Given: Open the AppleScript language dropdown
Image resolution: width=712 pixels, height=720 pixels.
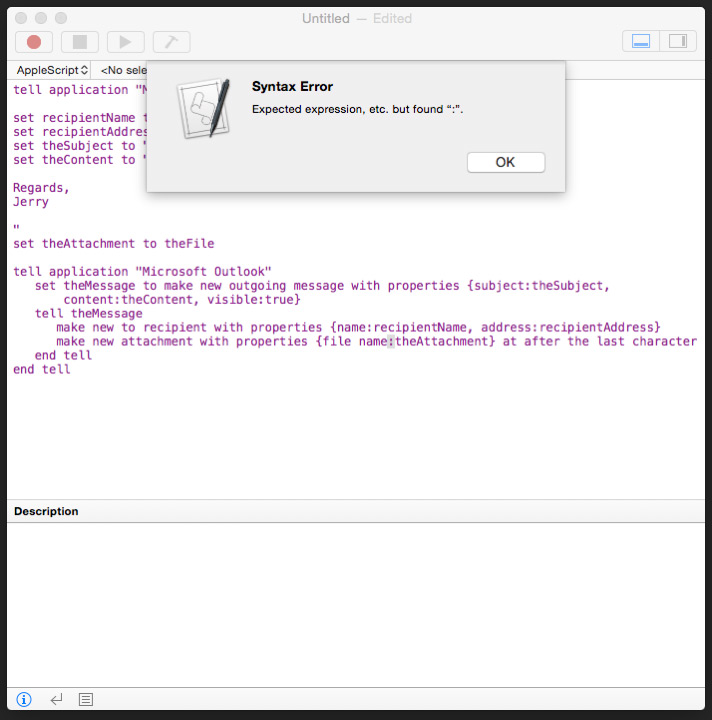Looking at the screenshot, I should 52,70.
